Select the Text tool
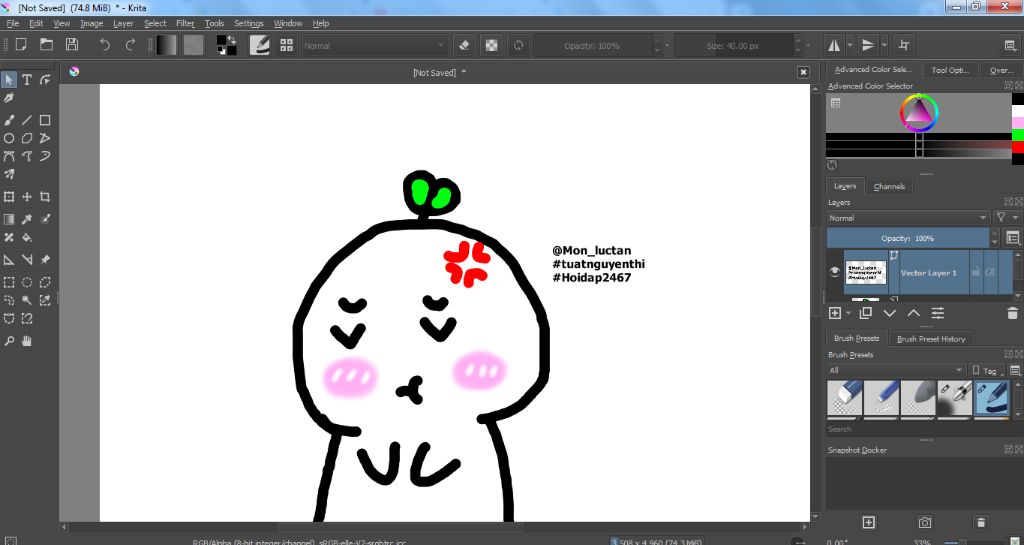The height and width of the screenshot is (545, 1024). pyautogui.click(x=27, y=80)
